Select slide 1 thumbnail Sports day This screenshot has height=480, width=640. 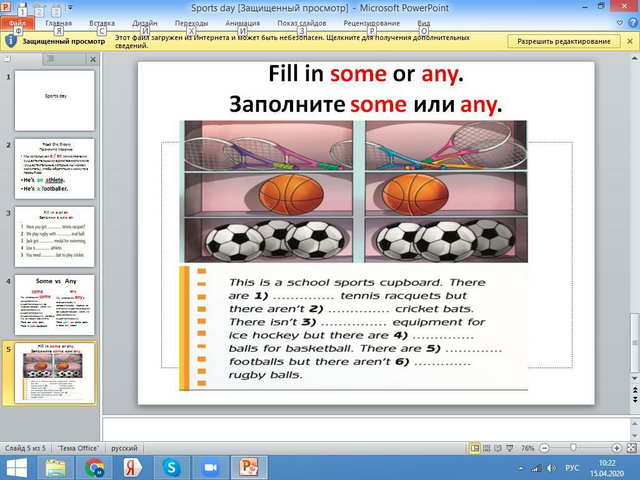point(55,100)
